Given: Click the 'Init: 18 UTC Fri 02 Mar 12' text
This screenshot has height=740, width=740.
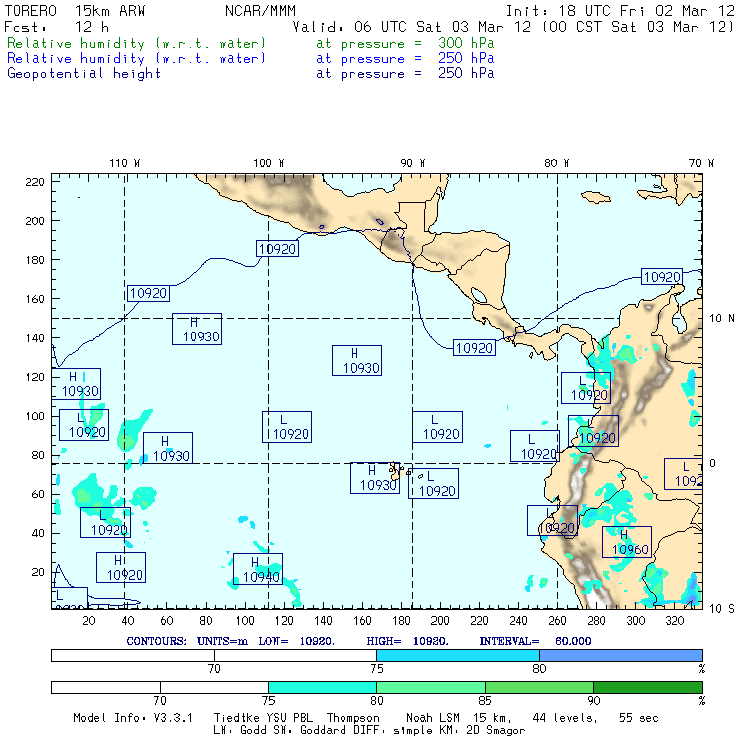Looking at the screenshot, I should click(620, 11).
